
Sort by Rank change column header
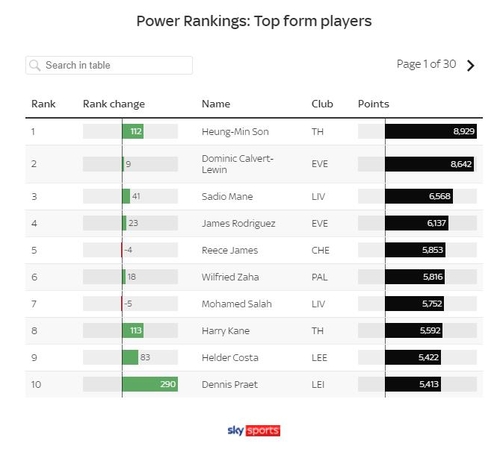tap(114, 104)
